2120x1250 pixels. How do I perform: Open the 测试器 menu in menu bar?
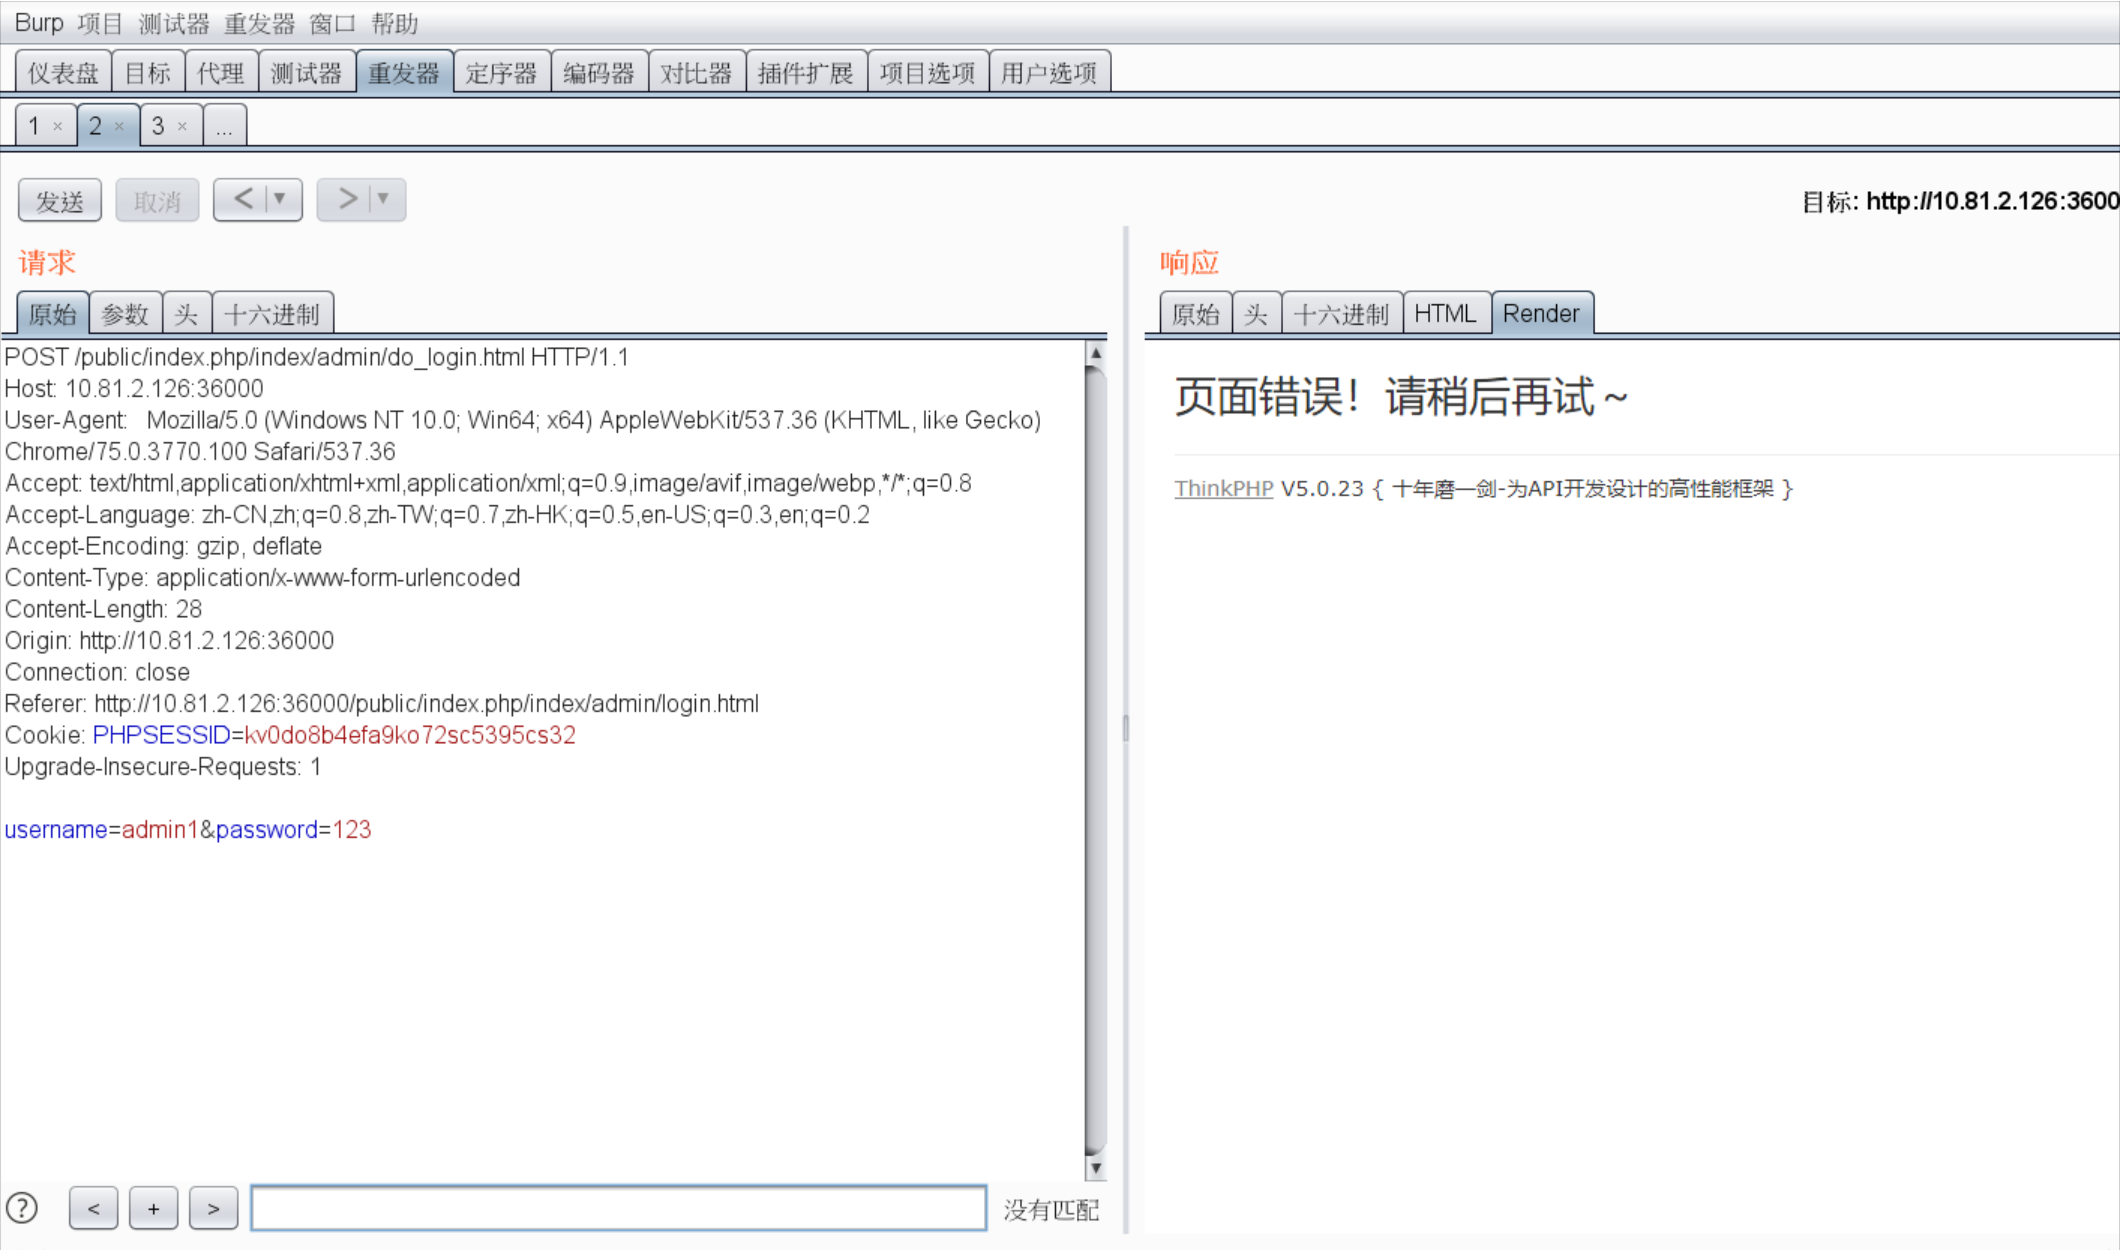(174, 22)
